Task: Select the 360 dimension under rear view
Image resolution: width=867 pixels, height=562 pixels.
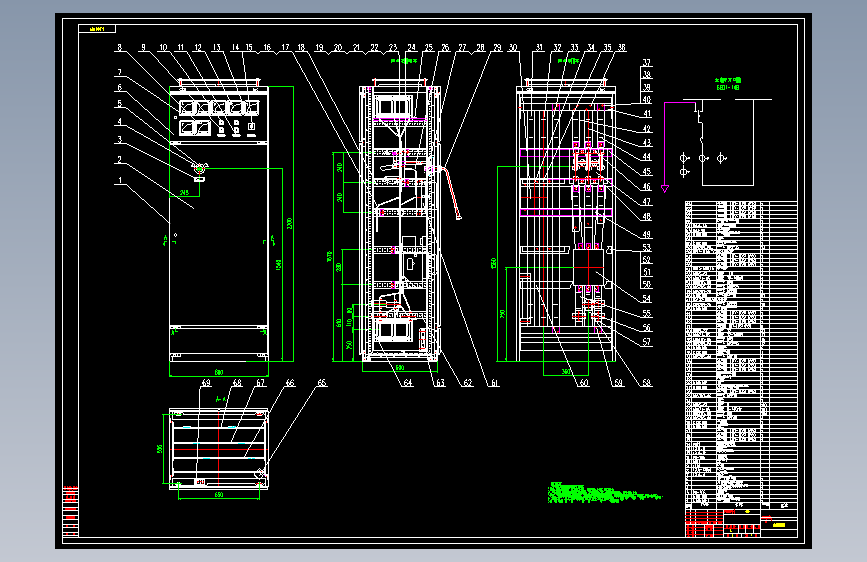Action: tap(566, 372)
